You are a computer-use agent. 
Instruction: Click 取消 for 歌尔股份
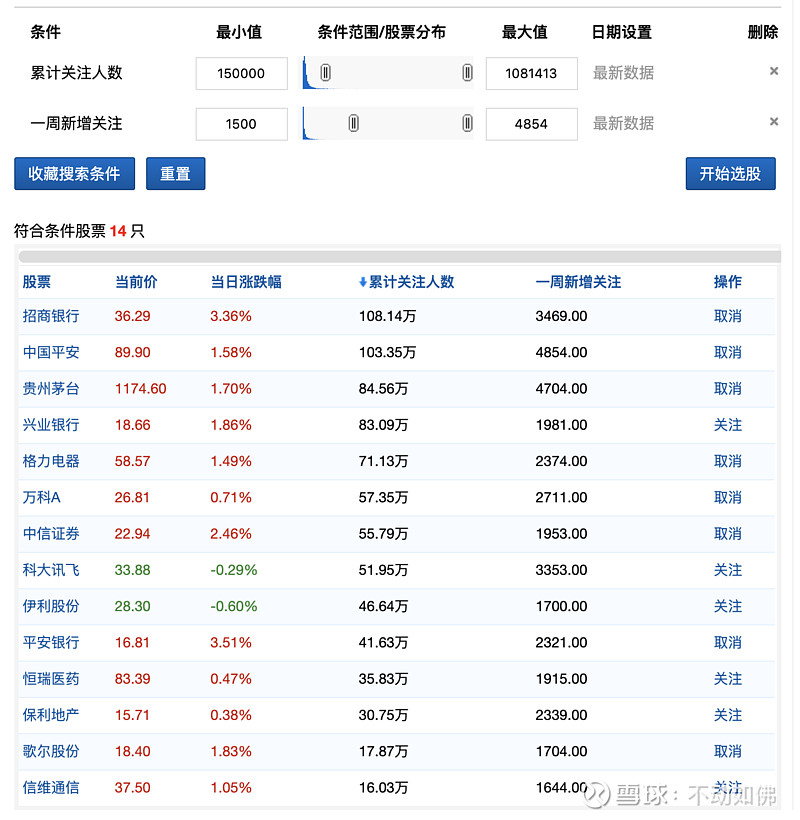click(728, 751)
